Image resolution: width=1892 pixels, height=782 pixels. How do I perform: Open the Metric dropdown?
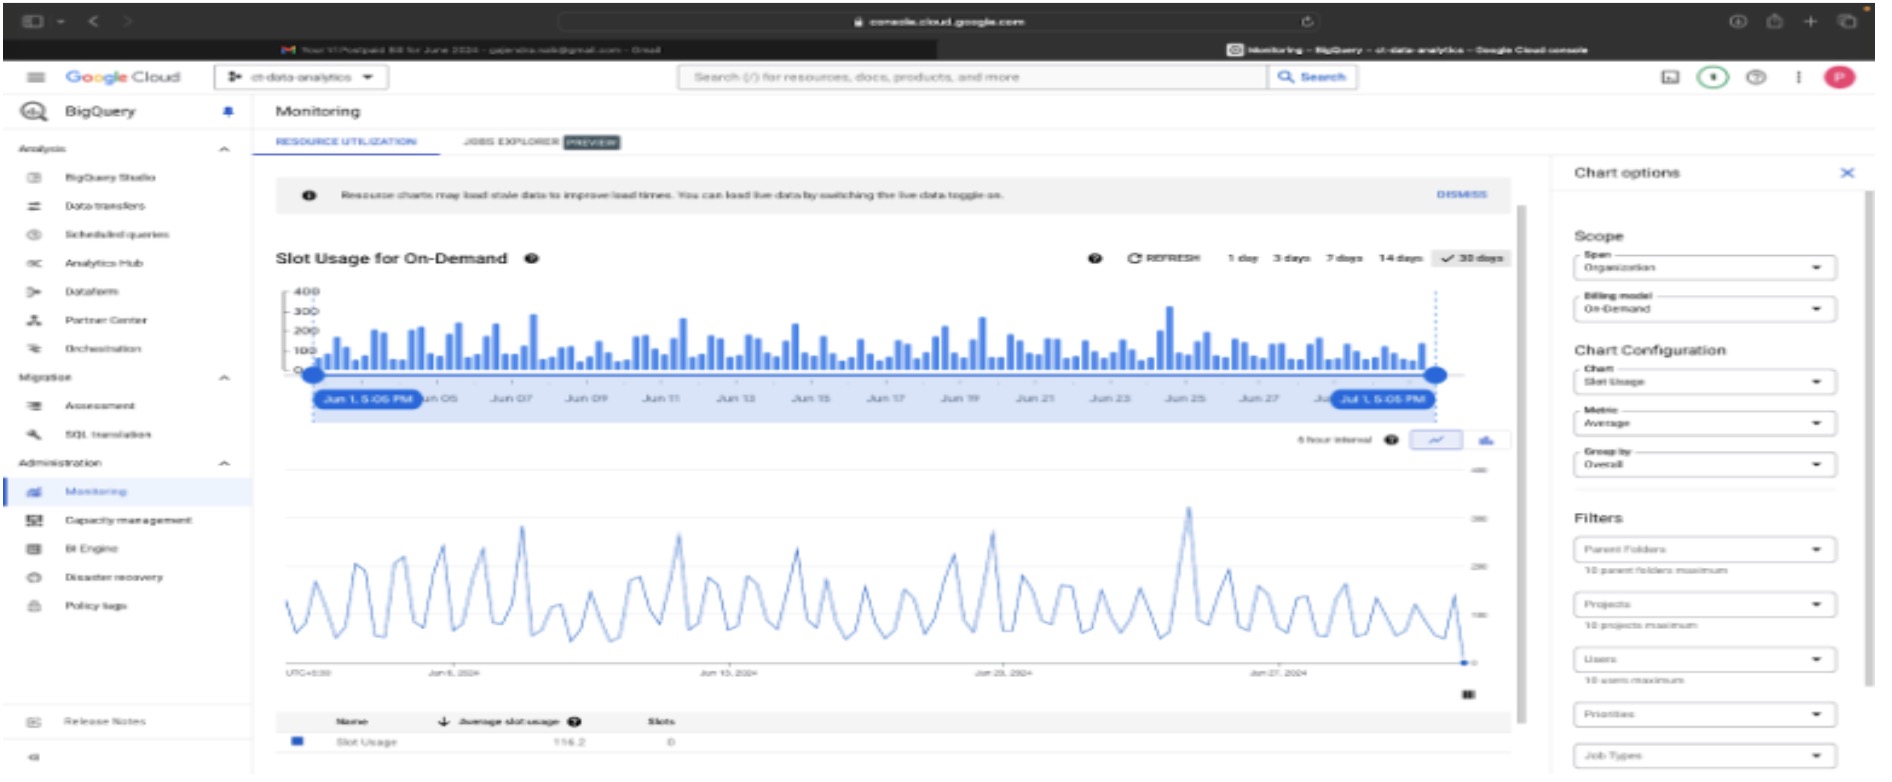point(1704,424)
